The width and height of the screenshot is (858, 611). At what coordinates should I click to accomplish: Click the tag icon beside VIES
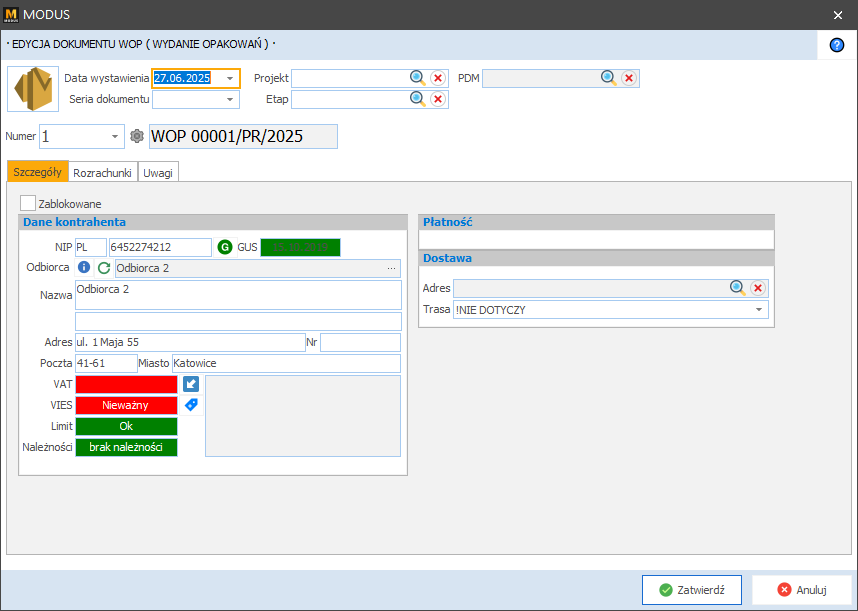191,405
